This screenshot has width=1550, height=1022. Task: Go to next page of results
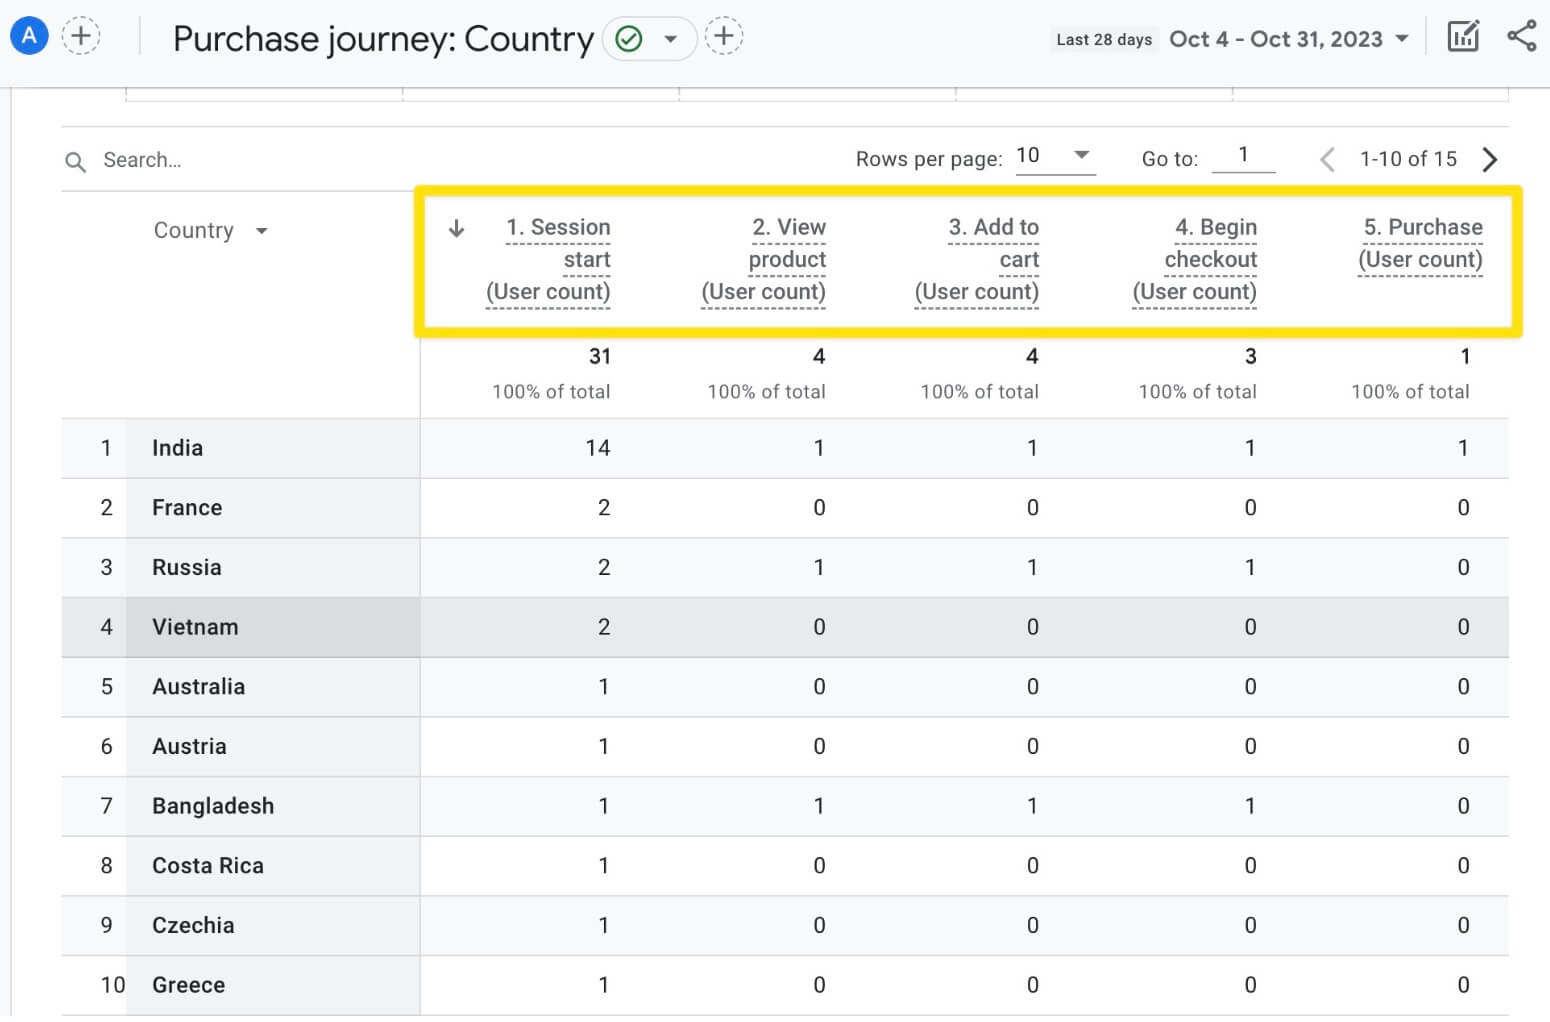tap(1490, 159)
